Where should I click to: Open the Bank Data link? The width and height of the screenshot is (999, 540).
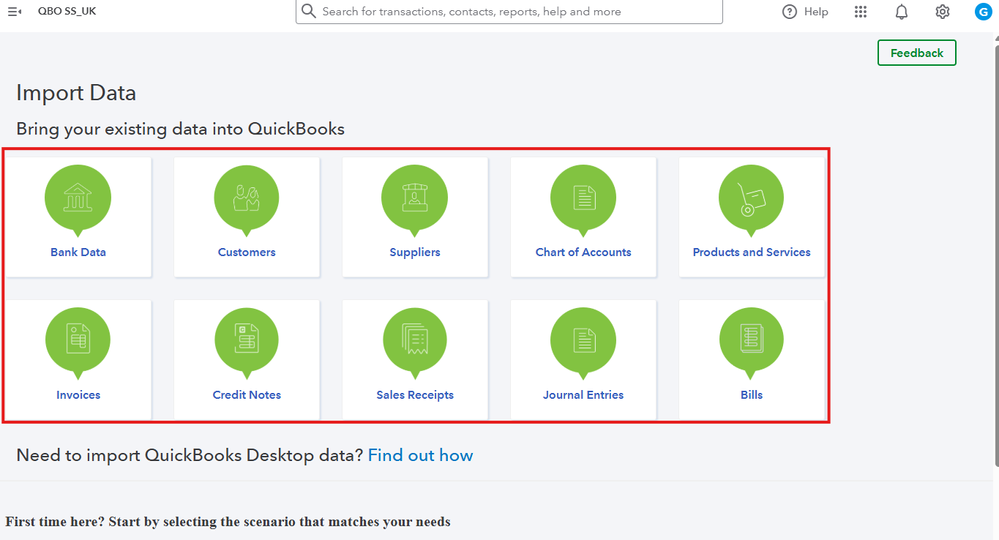(x=78, y=252)
